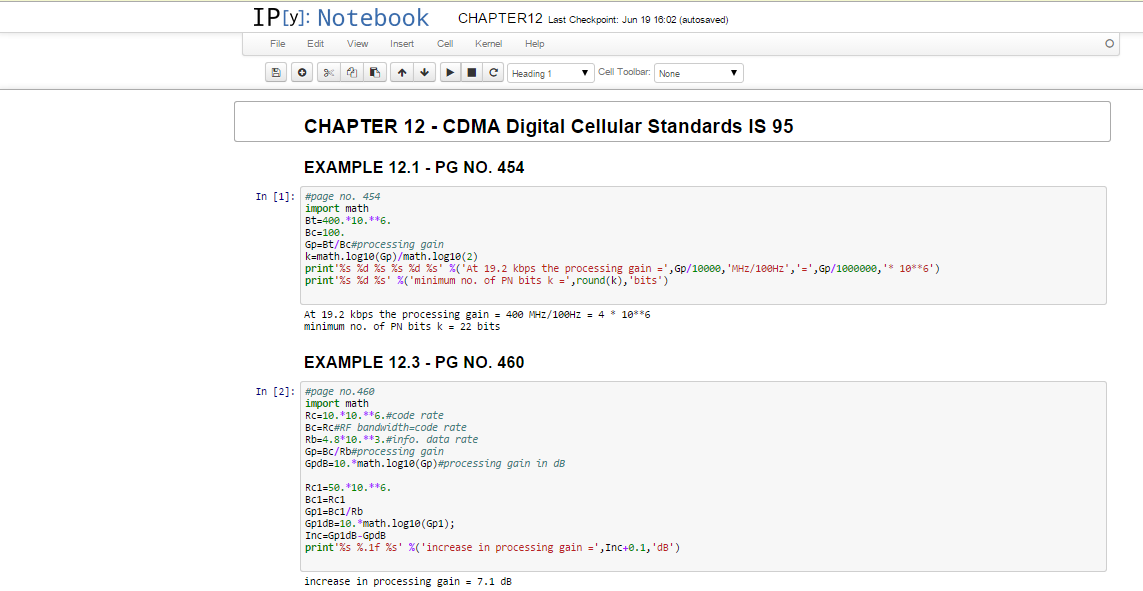Restart the kernel using circular arrow icon
1143x591 pixels.
coord(494,73)
